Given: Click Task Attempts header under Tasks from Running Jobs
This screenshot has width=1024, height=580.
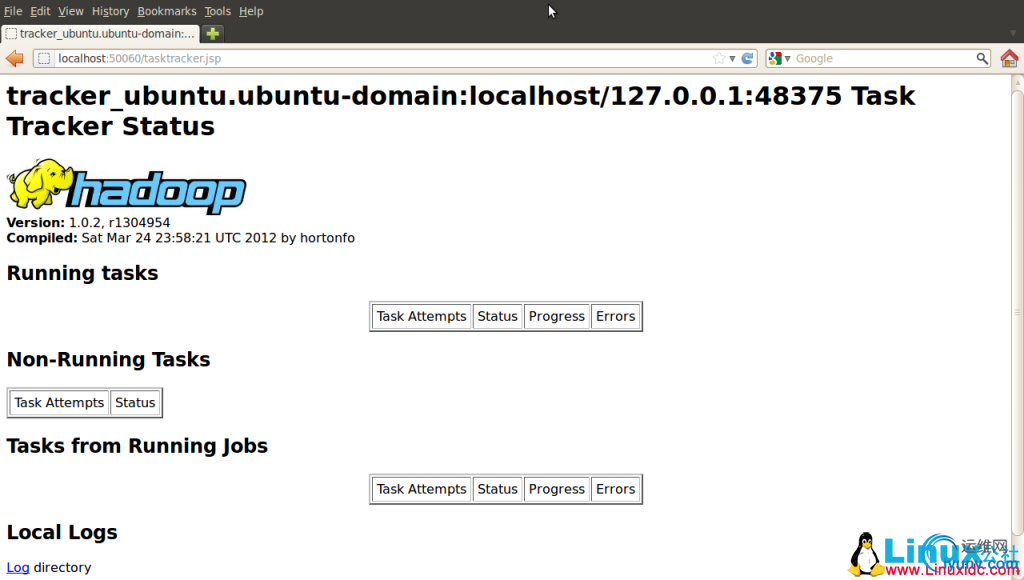Looking at the screenshot, I should pos(421,489).
